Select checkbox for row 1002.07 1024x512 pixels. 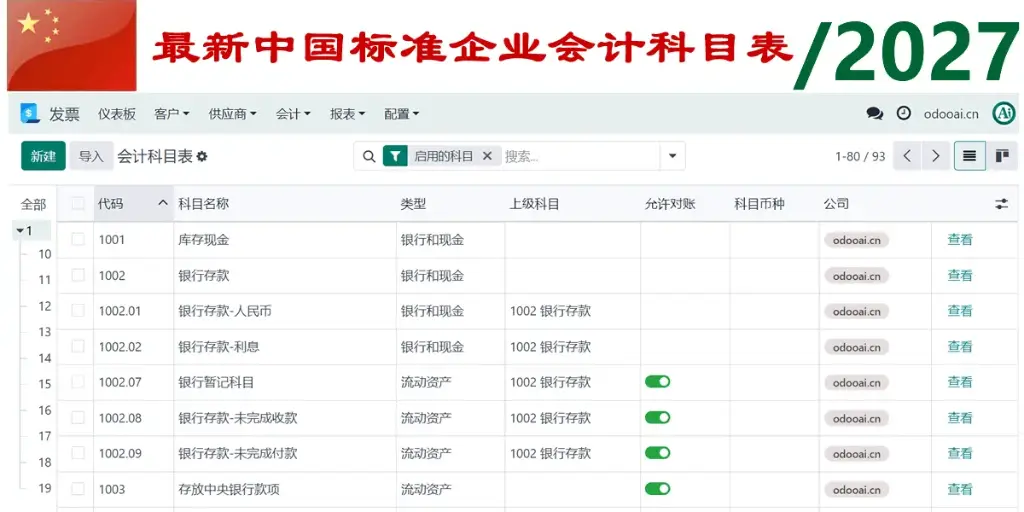[78, 381]
